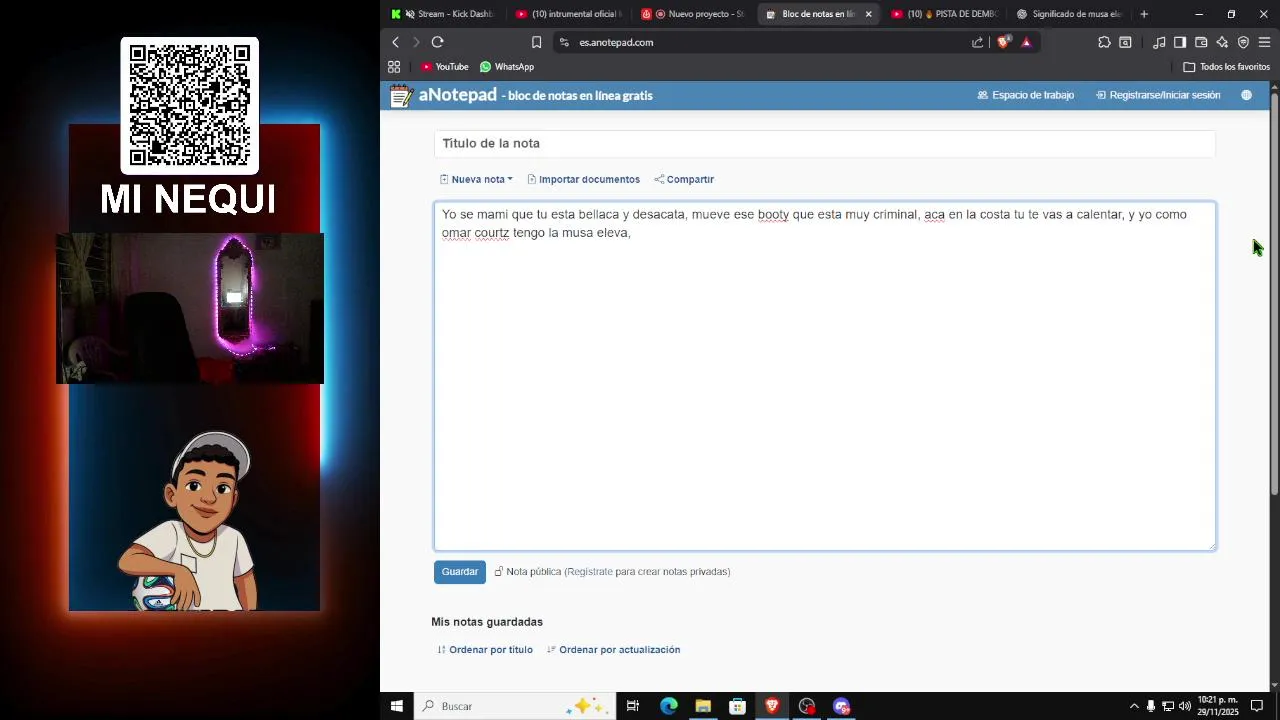This screenshot has width=1280, height=720.
Task: Close the Bloc de notas tab
Action: [x=868, y=14]
